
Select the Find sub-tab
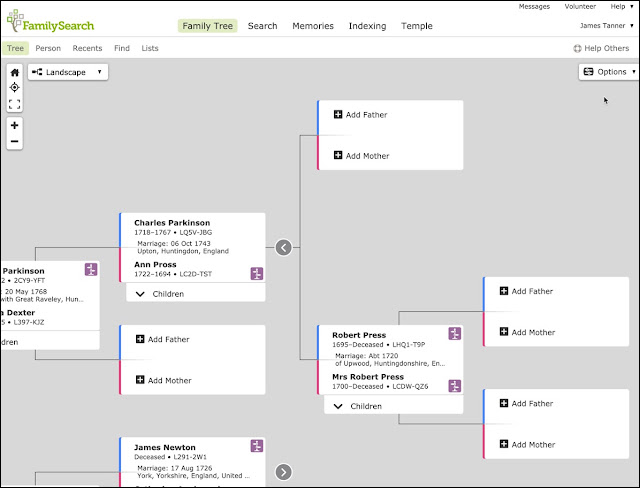[x=122, y=48]
